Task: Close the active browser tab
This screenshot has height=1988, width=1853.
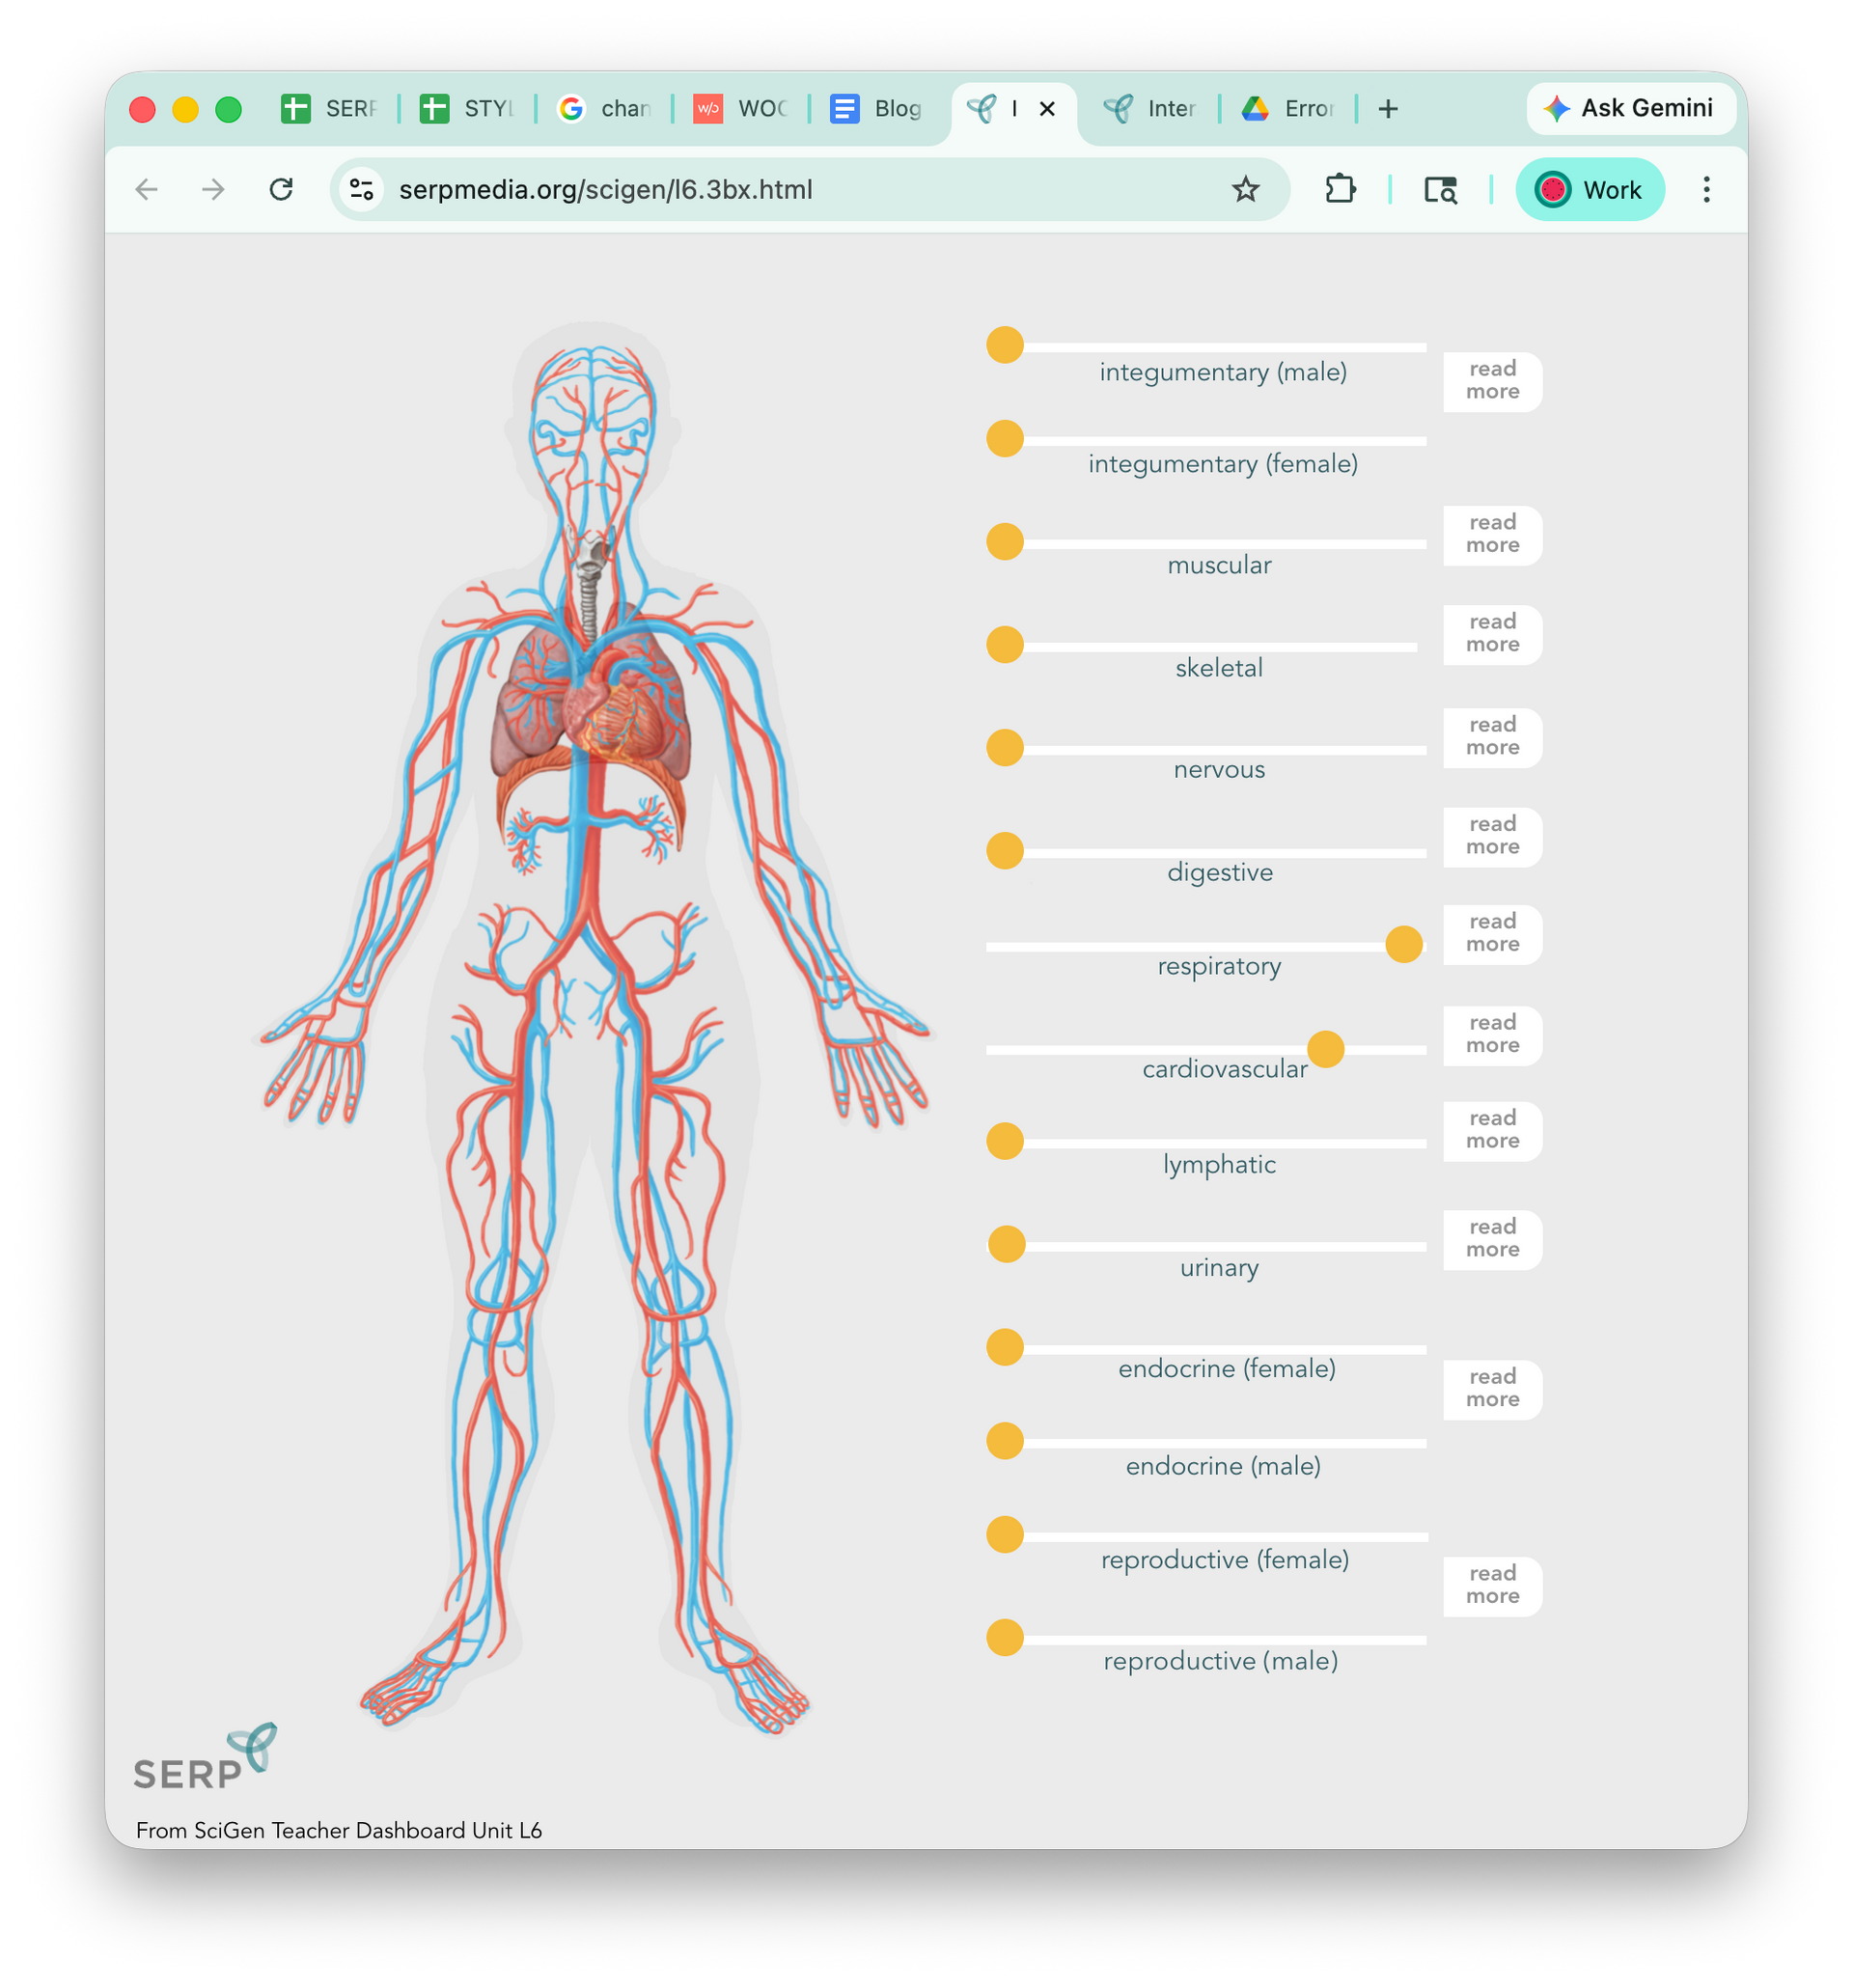Action: 1047,109
